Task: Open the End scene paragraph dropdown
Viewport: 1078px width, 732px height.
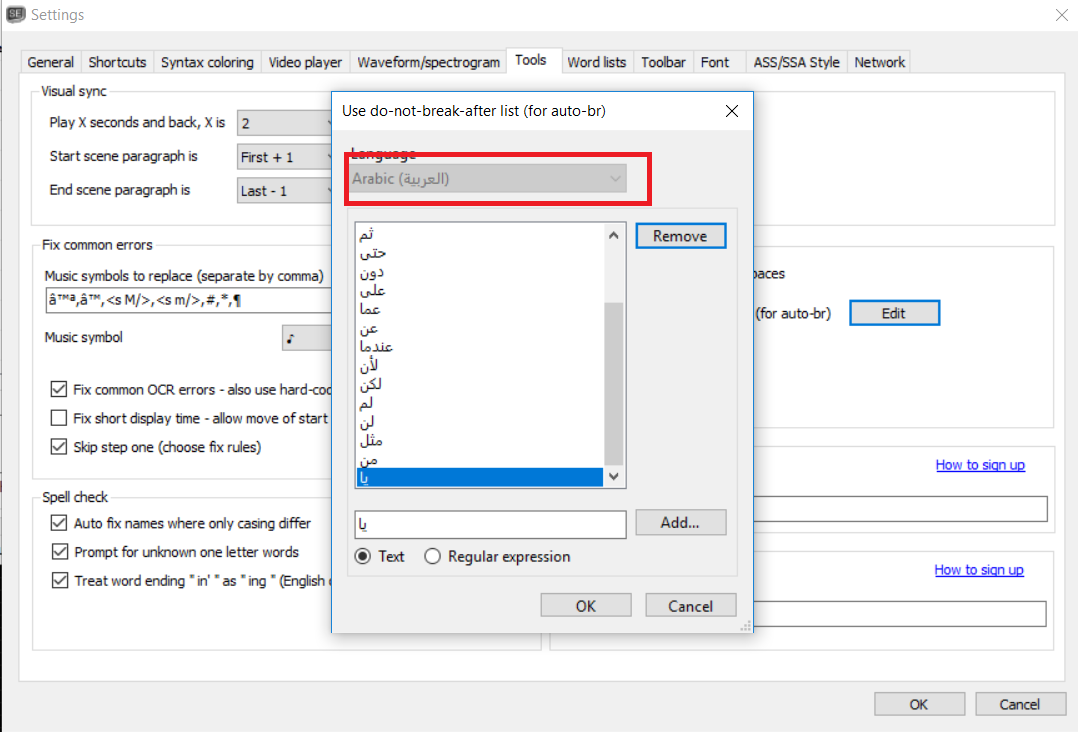Action: (285, 190)
